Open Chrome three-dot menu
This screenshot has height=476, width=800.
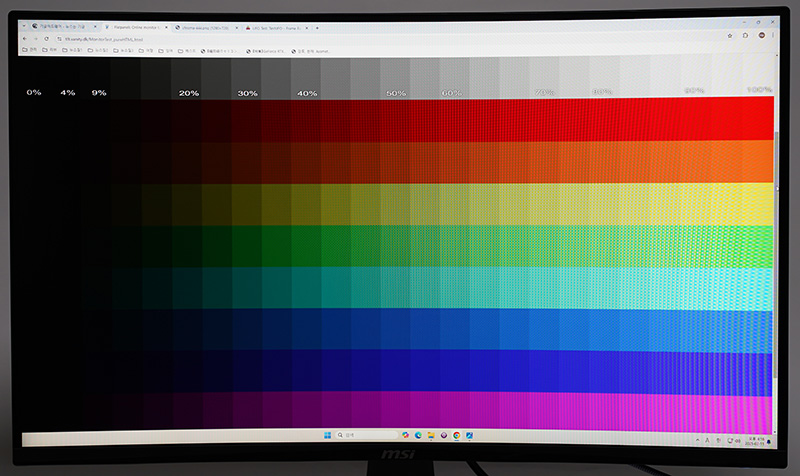[x=772, y=35]
